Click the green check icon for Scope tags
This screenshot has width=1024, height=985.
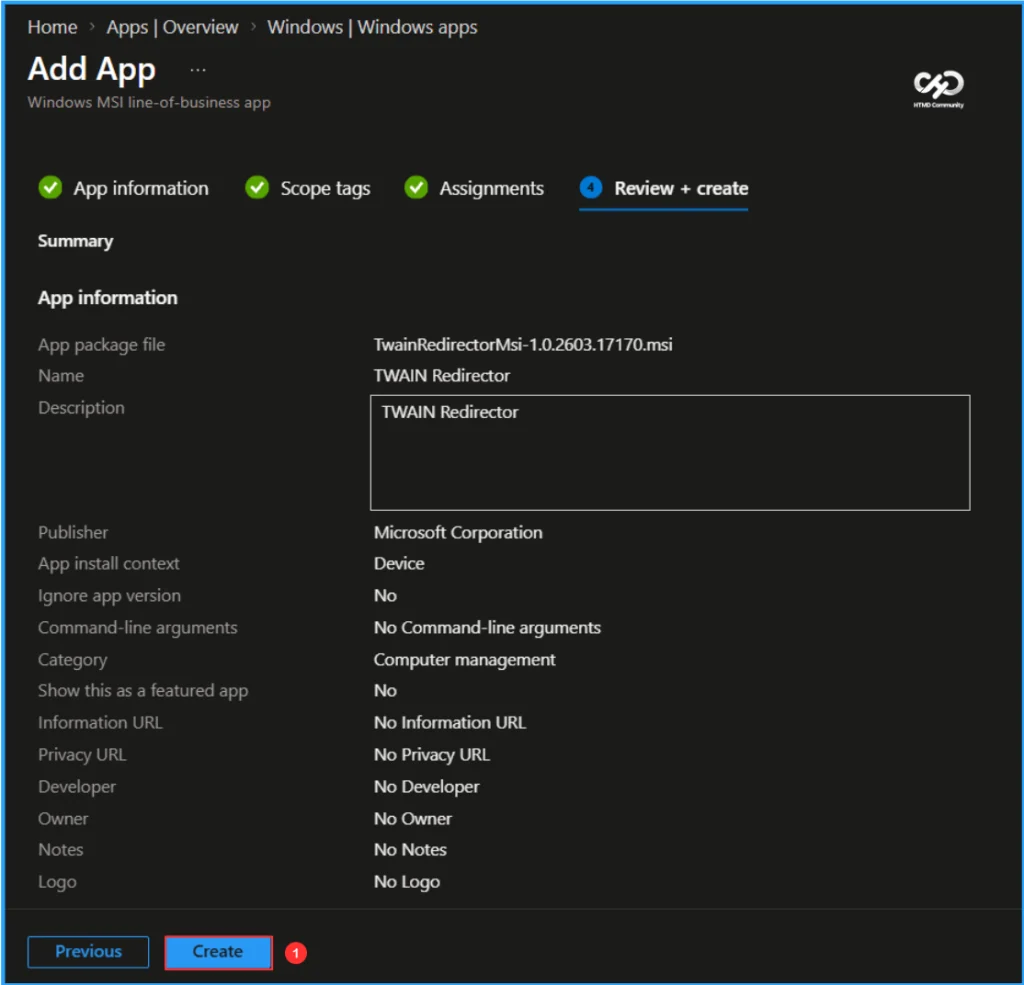pos(257,187)
